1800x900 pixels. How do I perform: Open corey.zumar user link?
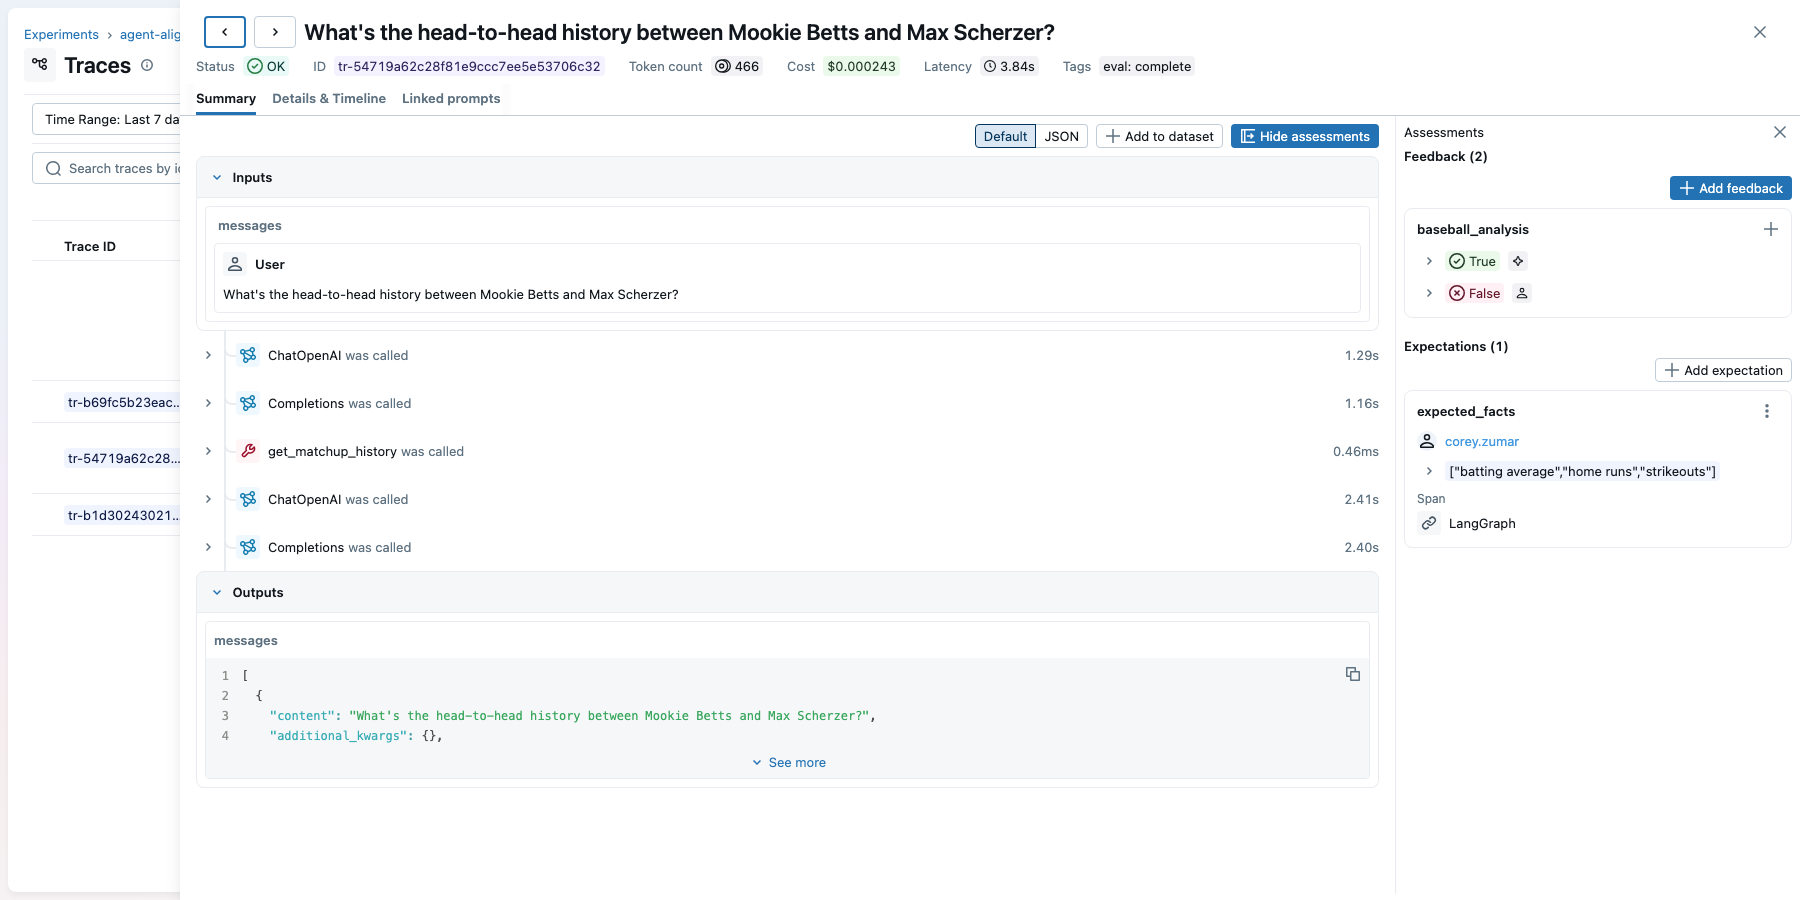[1481, 441]
